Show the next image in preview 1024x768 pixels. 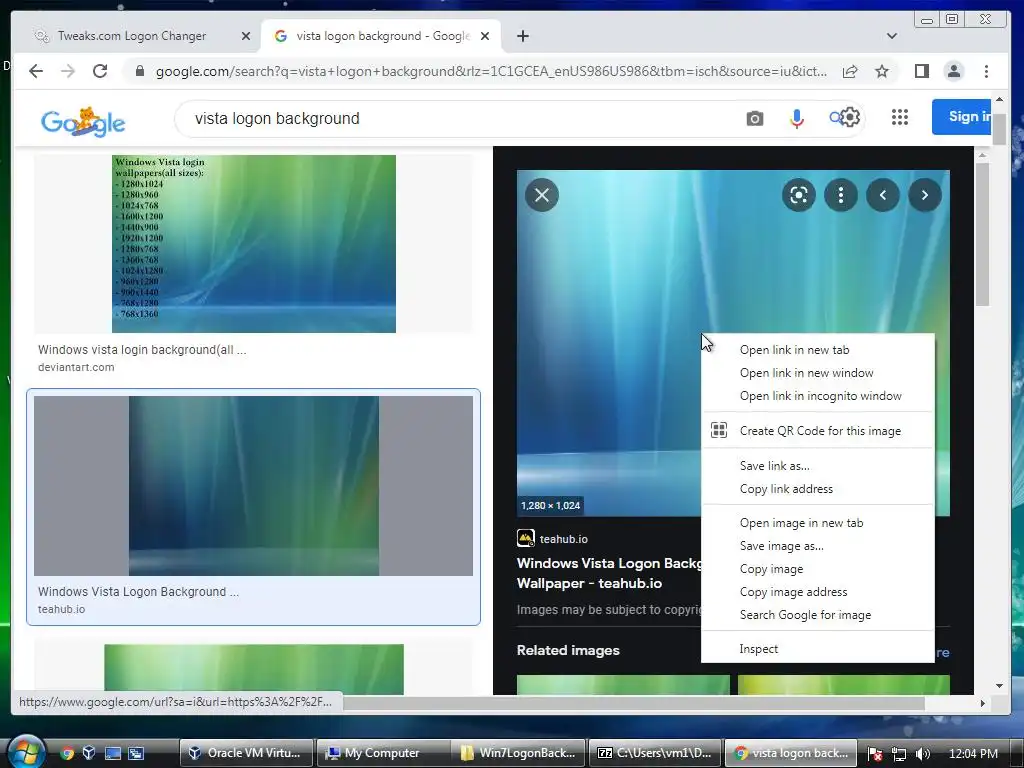pyautogui.click(x=925, y=195)
